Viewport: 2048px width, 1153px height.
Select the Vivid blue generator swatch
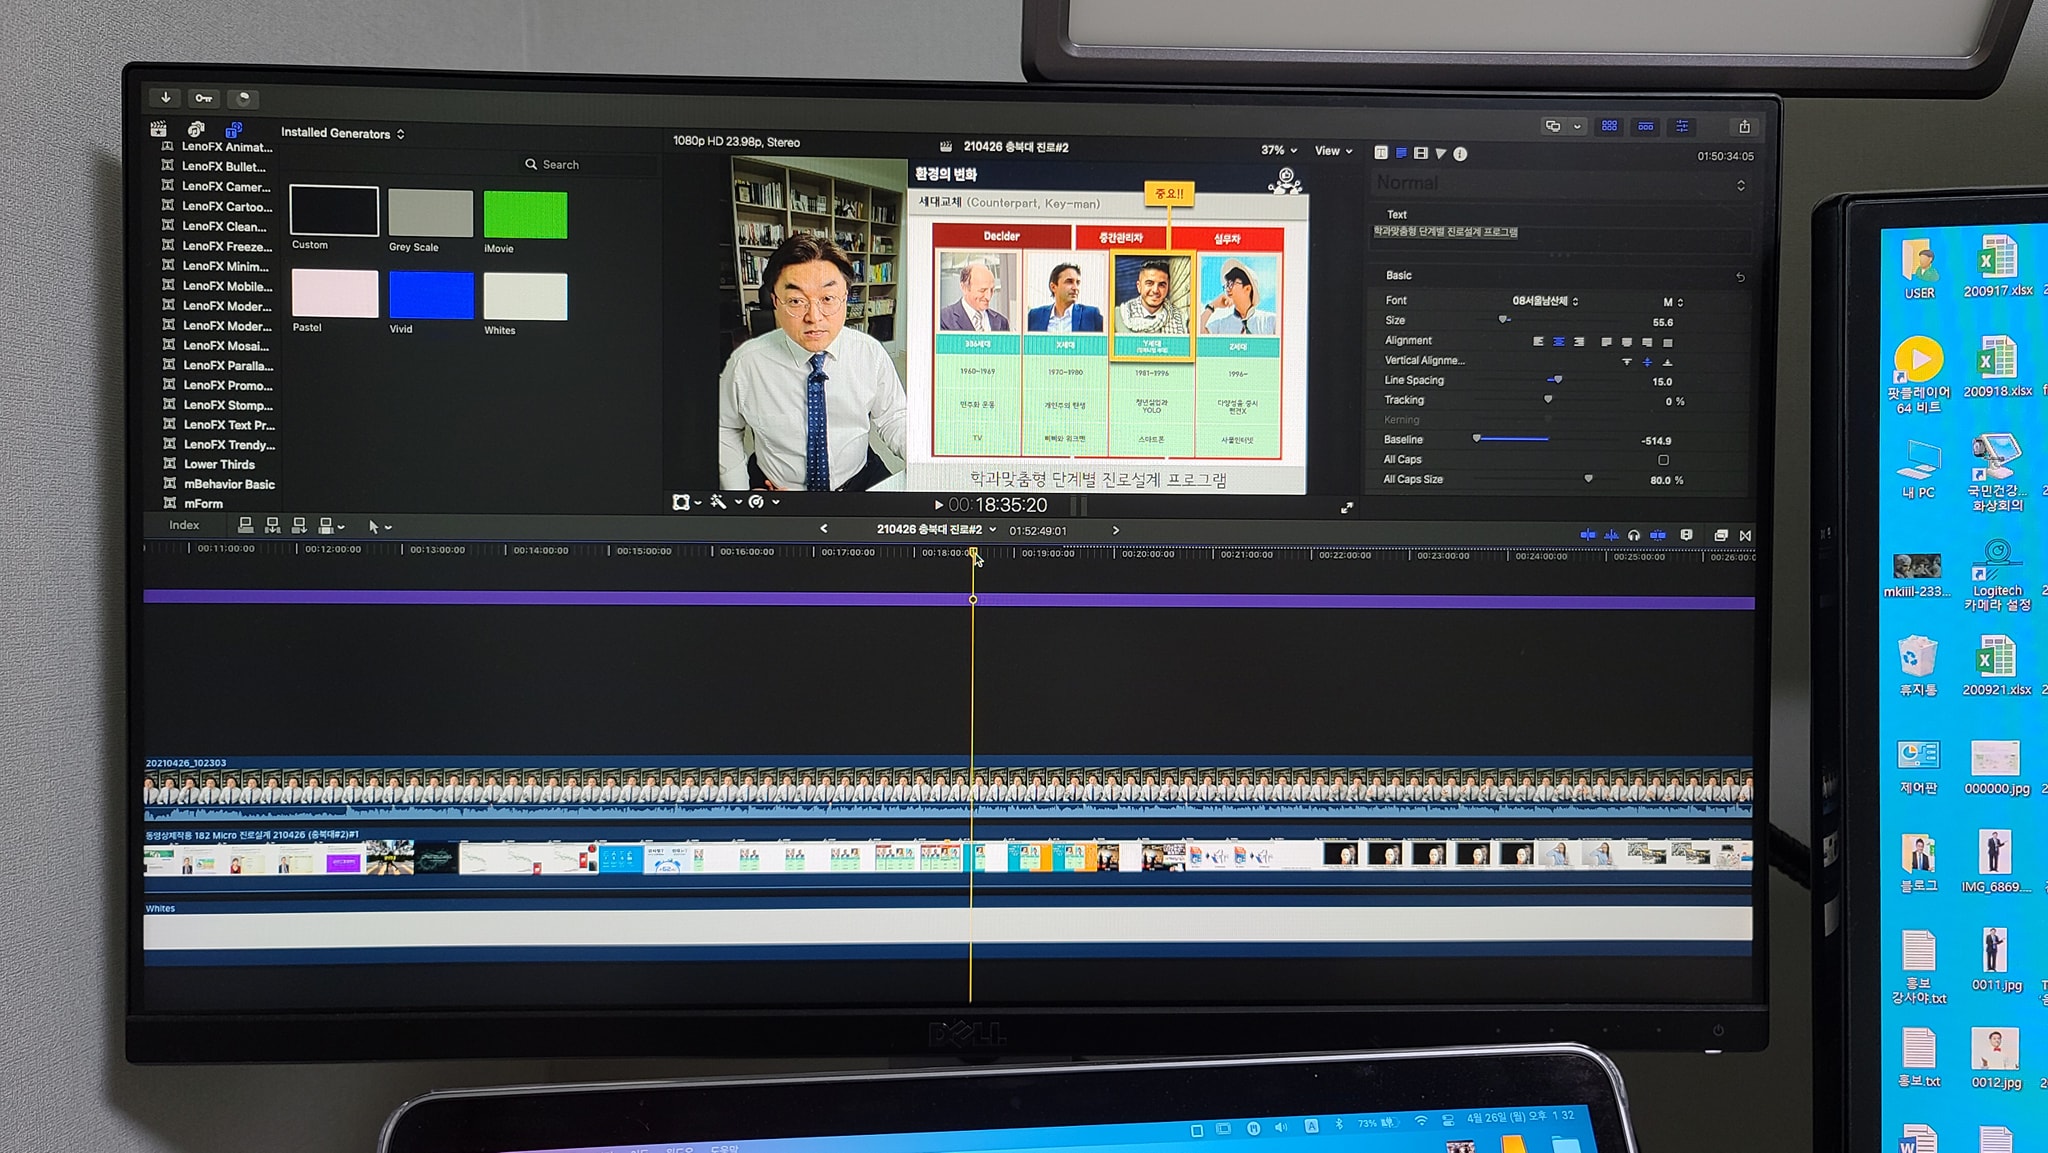coord(431,296)
